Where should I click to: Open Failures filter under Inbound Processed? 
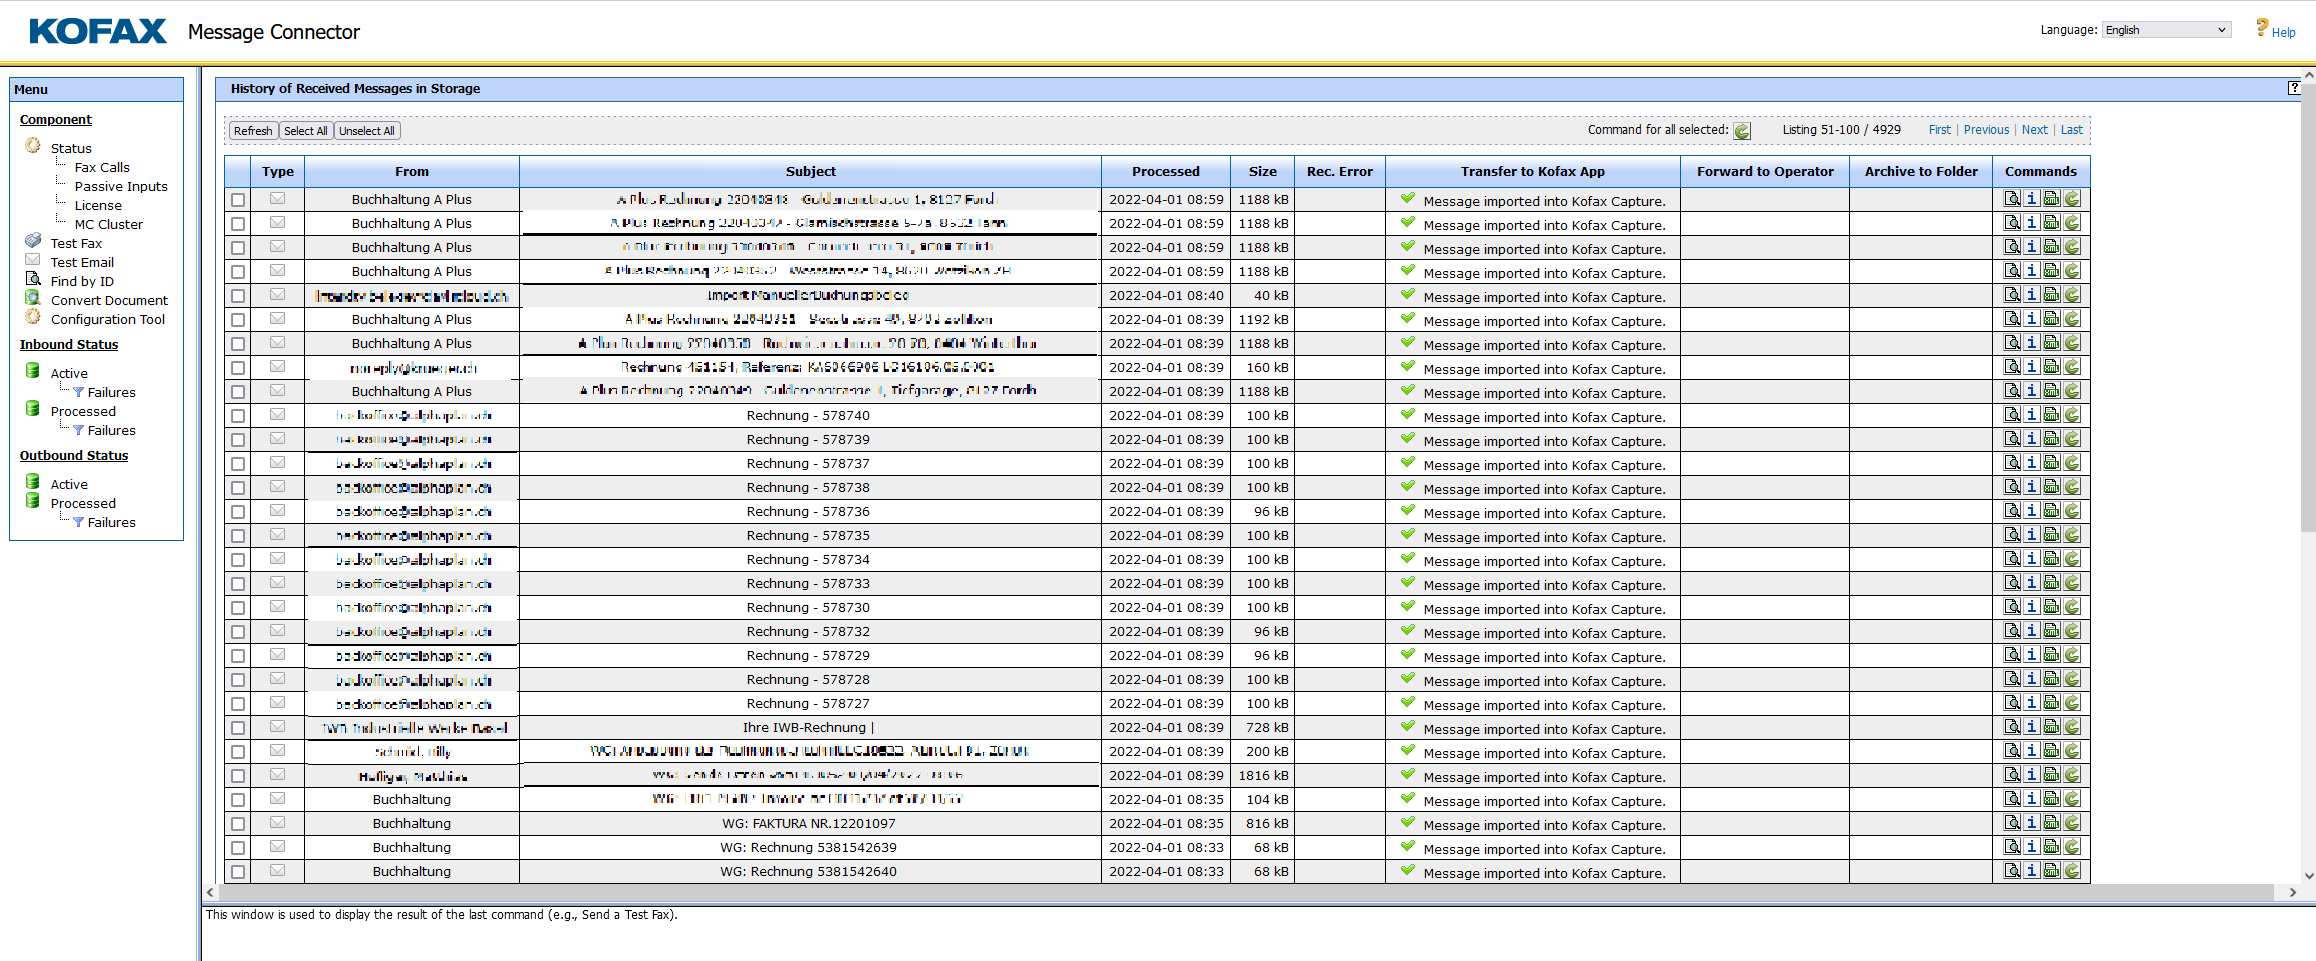pyautogui.click(x=111, y=430)
